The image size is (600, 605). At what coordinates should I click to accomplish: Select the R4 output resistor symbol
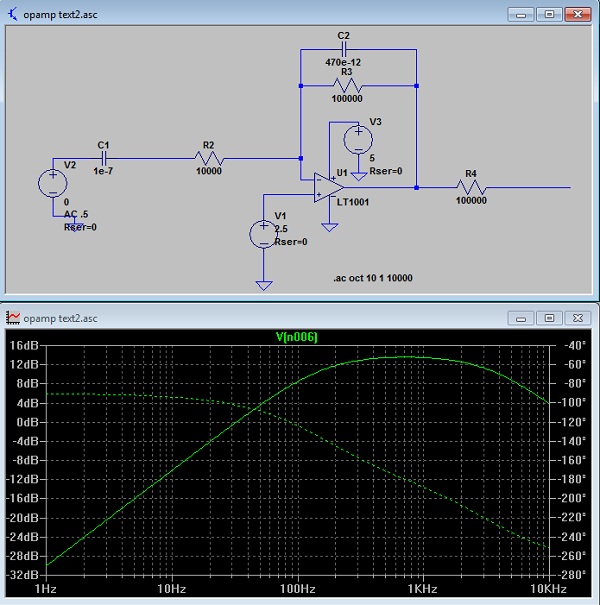click(x=471, y=187)
